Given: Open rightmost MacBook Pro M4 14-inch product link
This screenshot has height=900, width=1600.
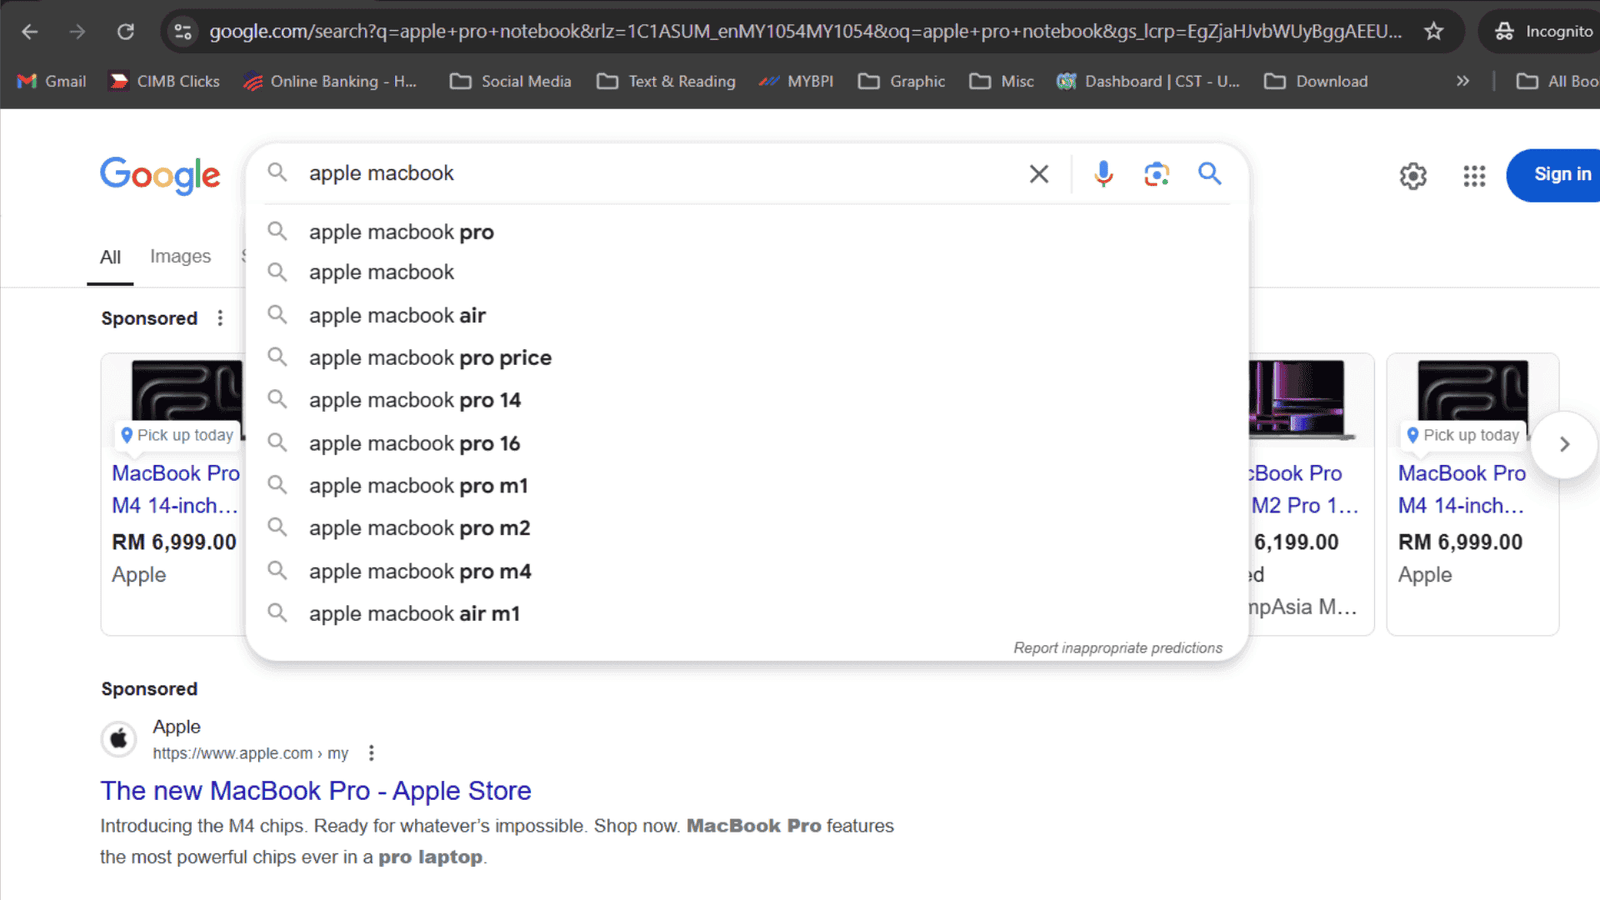Looking at the screenshot, I should coord(1462,489).
